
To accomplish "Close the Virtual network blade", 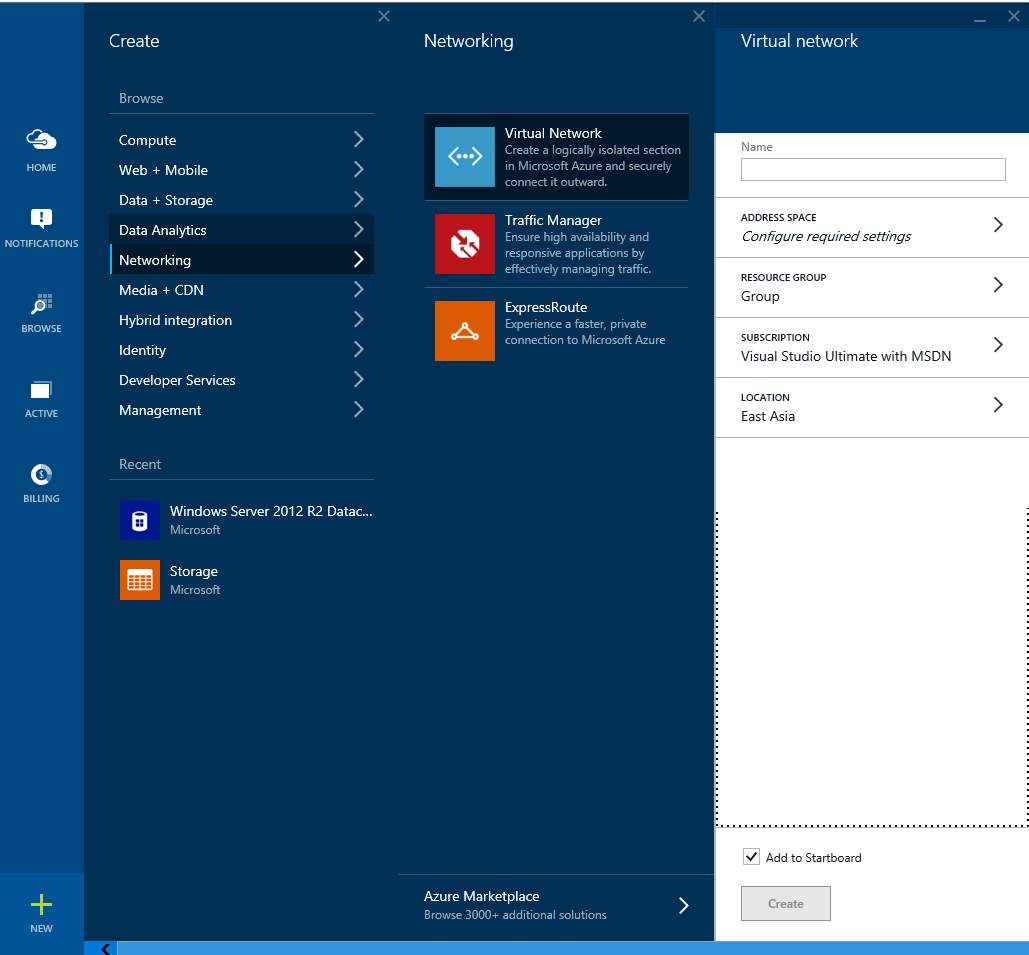I will click(1014, 16).
